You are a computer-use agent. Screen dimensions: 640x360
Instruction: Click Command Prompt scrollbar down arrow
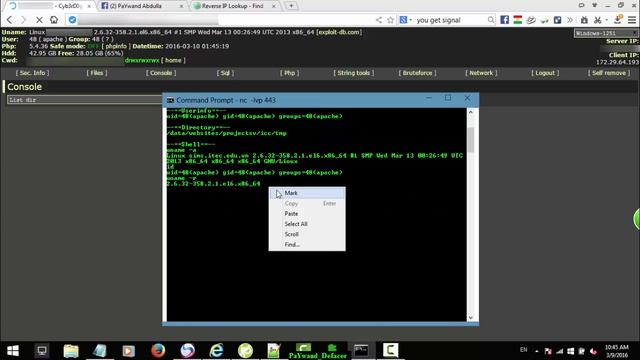click(x=471, y=317)
